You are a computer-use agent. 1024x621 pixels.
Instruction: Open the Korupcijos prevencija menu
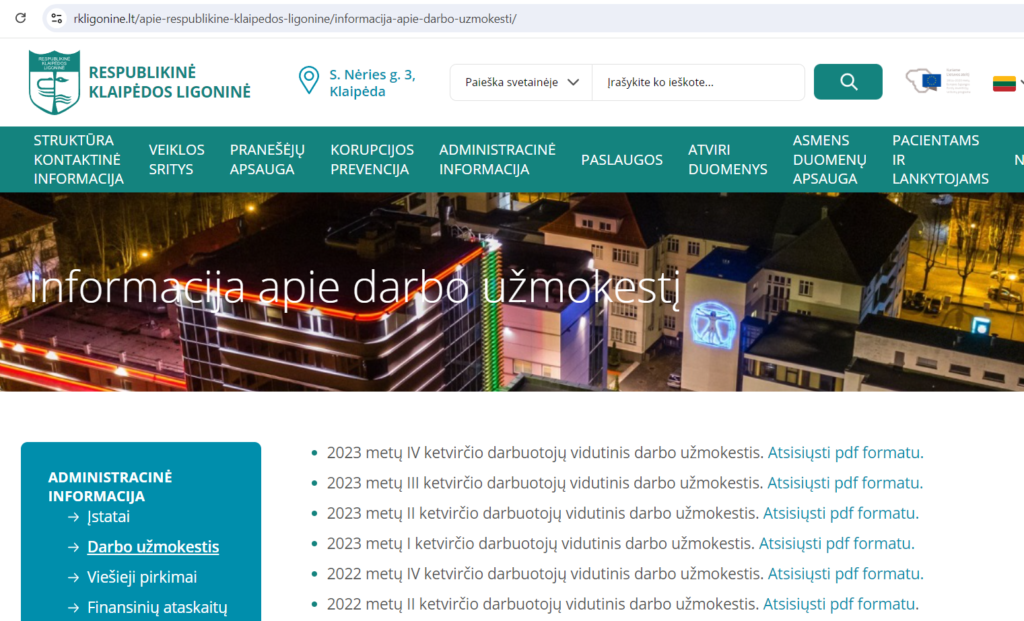371,160
